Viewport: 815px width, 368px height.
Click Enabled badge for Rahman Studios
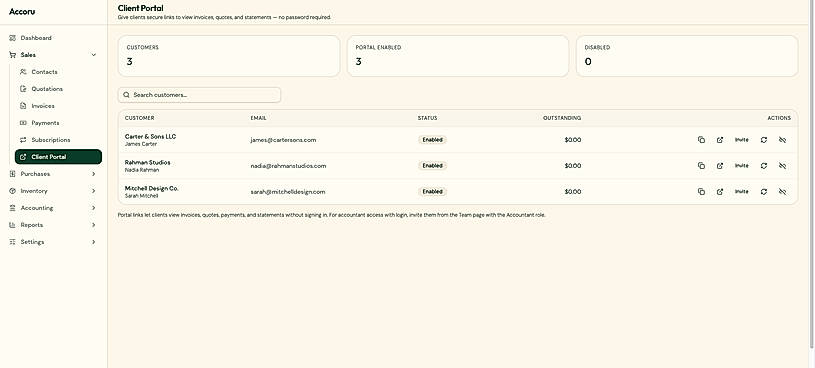point(432,166)
